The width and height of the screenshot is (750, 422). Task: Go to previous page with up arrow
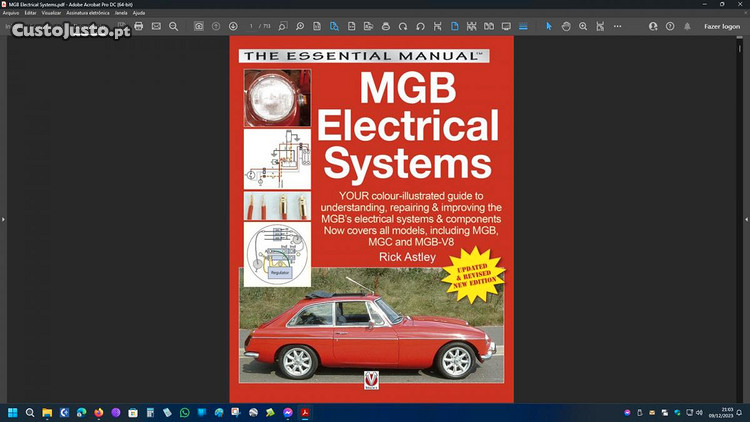click(x=216, y=26)
